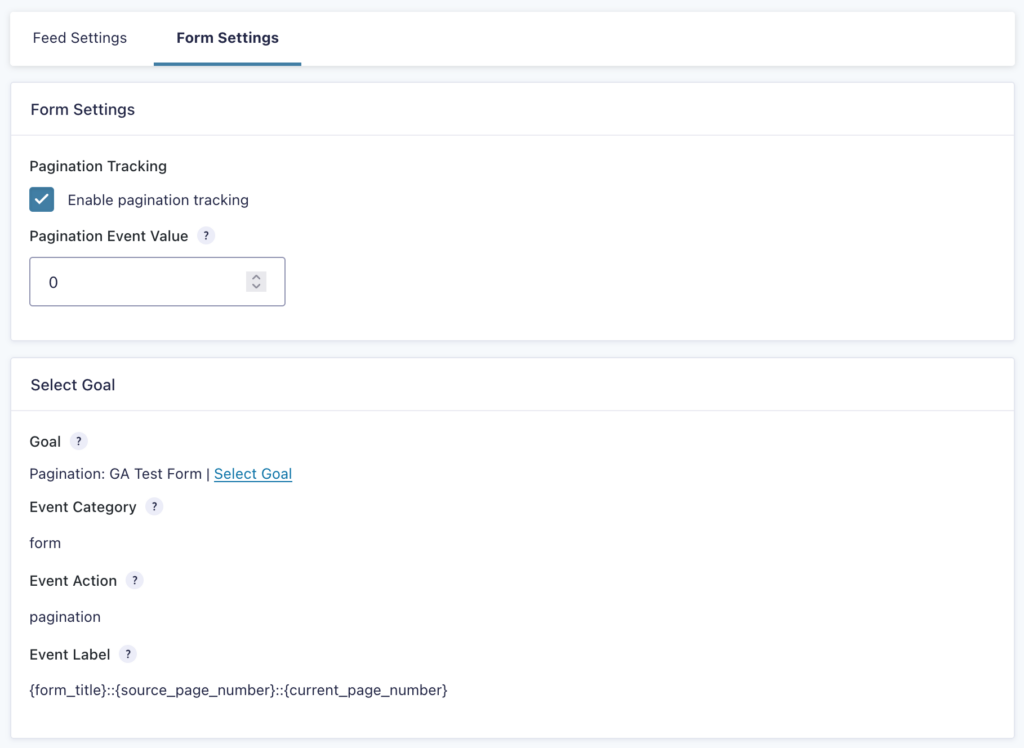Image resolution: width=1024 pixels, height=748 pixels.
Task: Switch to the Feed Settings tab
Action: point(79,38)
